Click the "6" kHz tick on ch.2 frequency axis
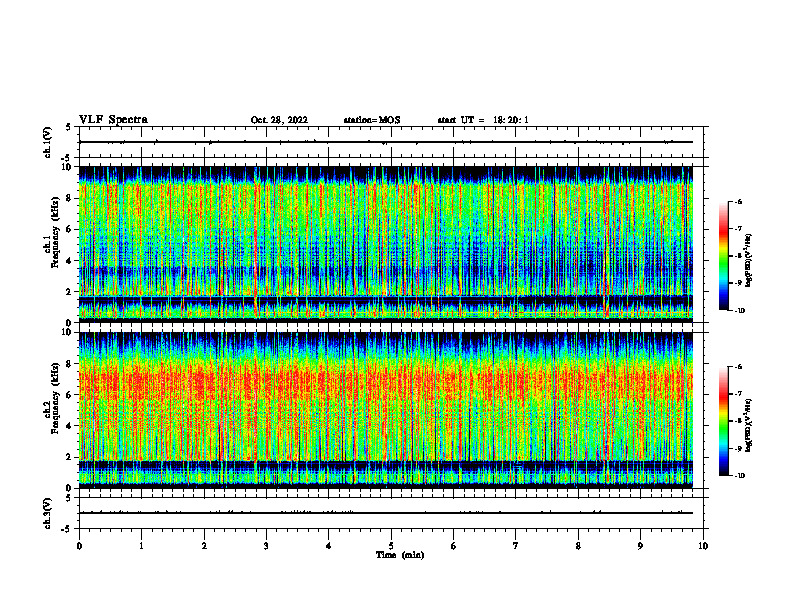 69,395
